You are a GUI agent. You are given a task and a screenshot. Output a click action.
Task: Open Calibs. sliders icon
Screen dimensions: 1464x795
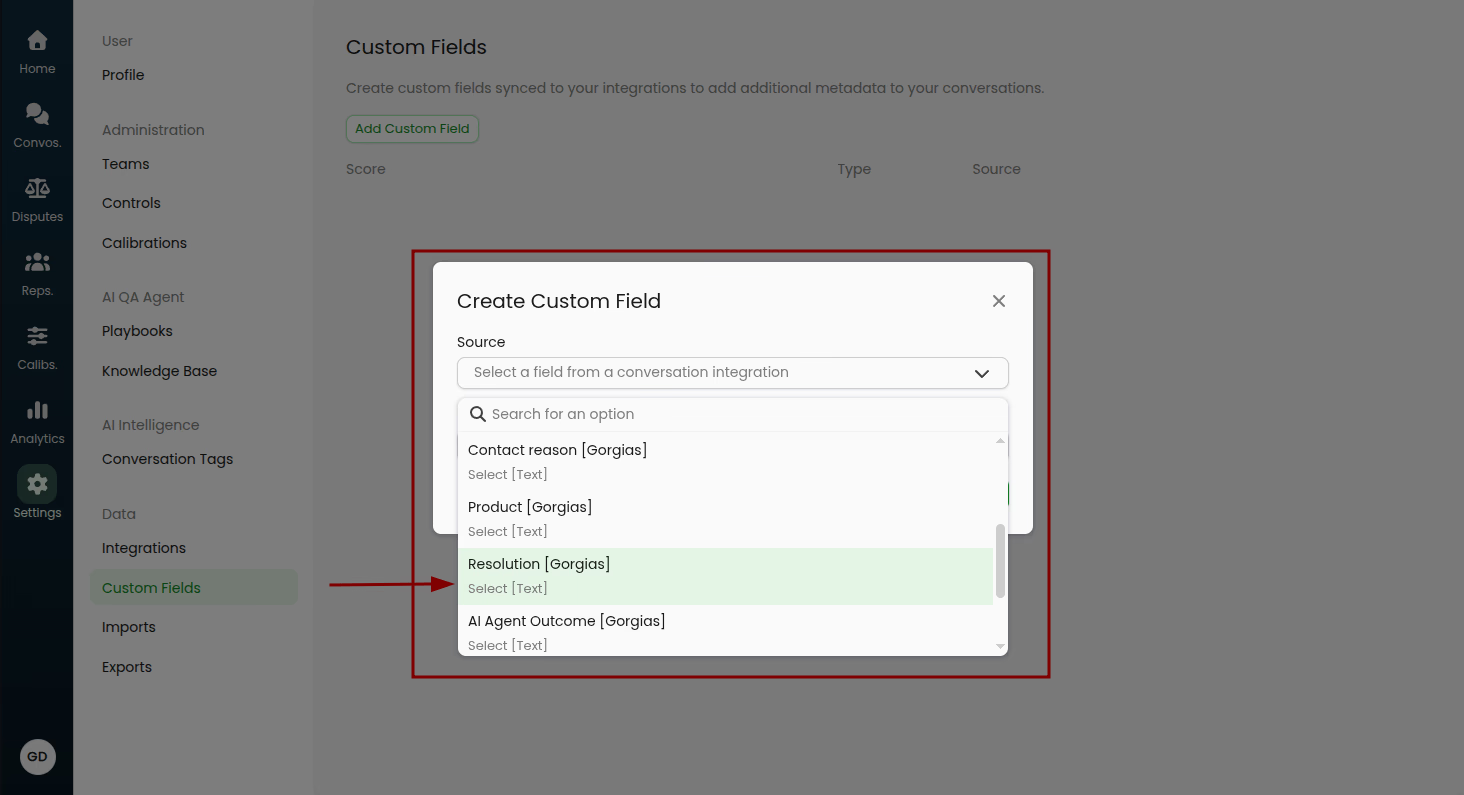coord(37,338)
